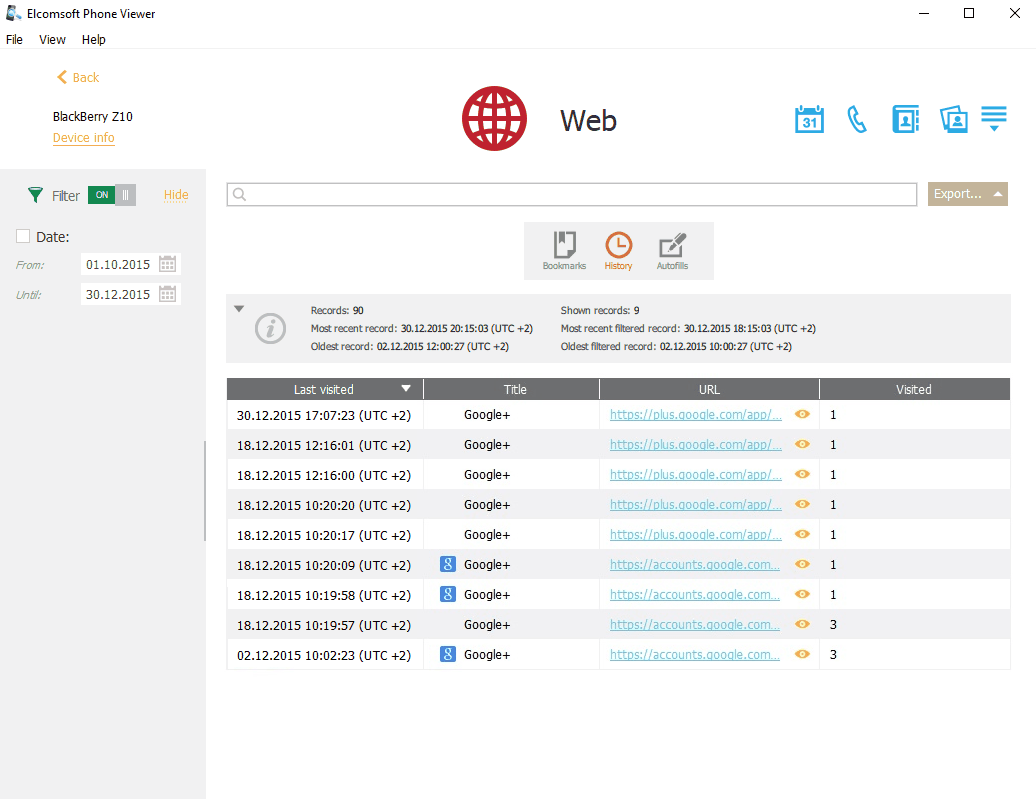Click eye icon on 30.12.2015 row

(802, 414)
